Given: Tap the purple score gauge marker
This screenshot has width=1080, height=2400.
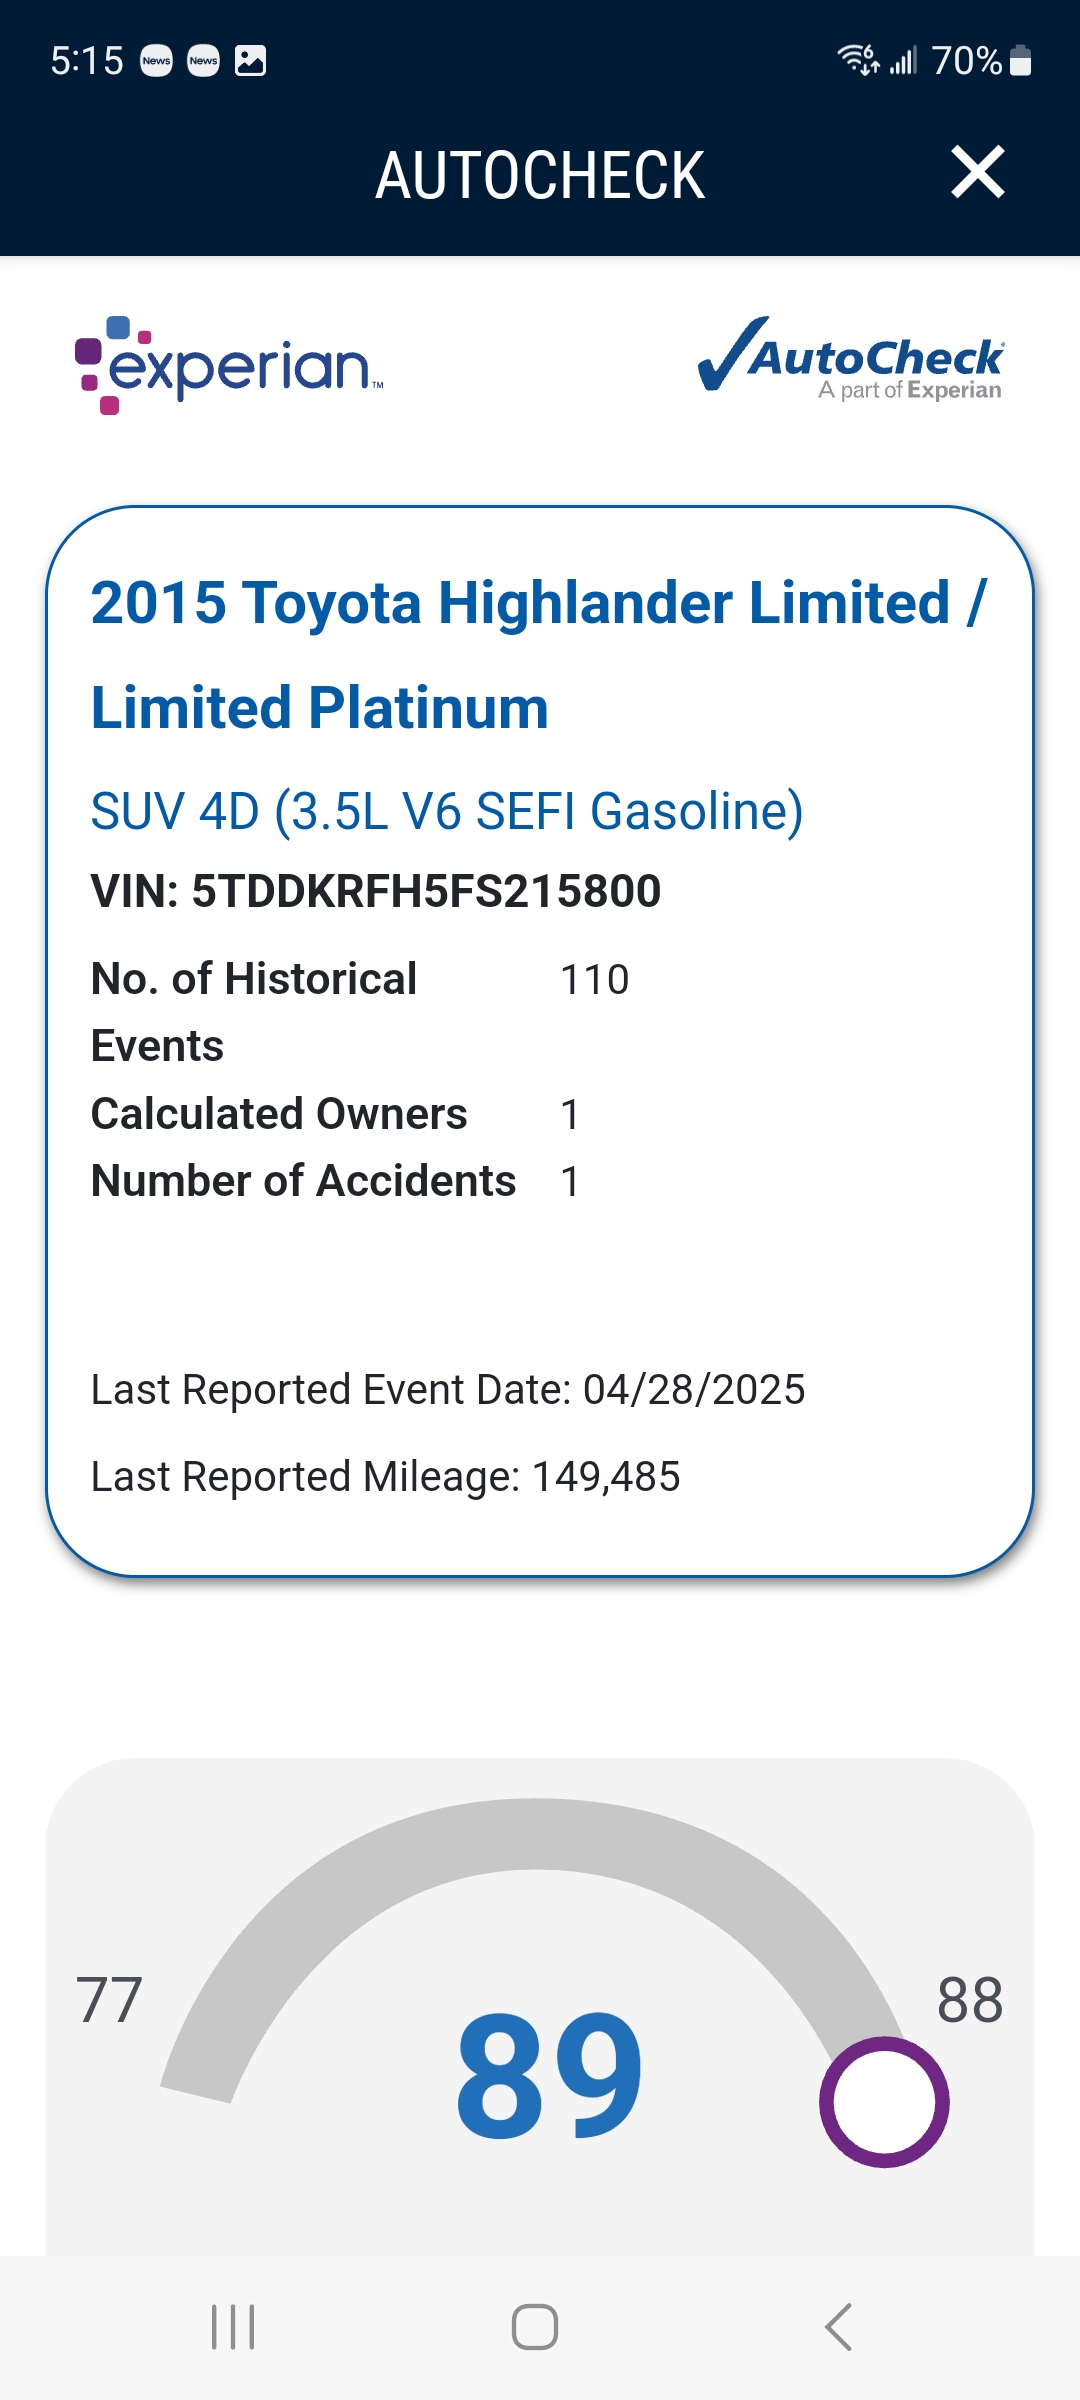Looking at the screenshot, I should click(884, 2102).
